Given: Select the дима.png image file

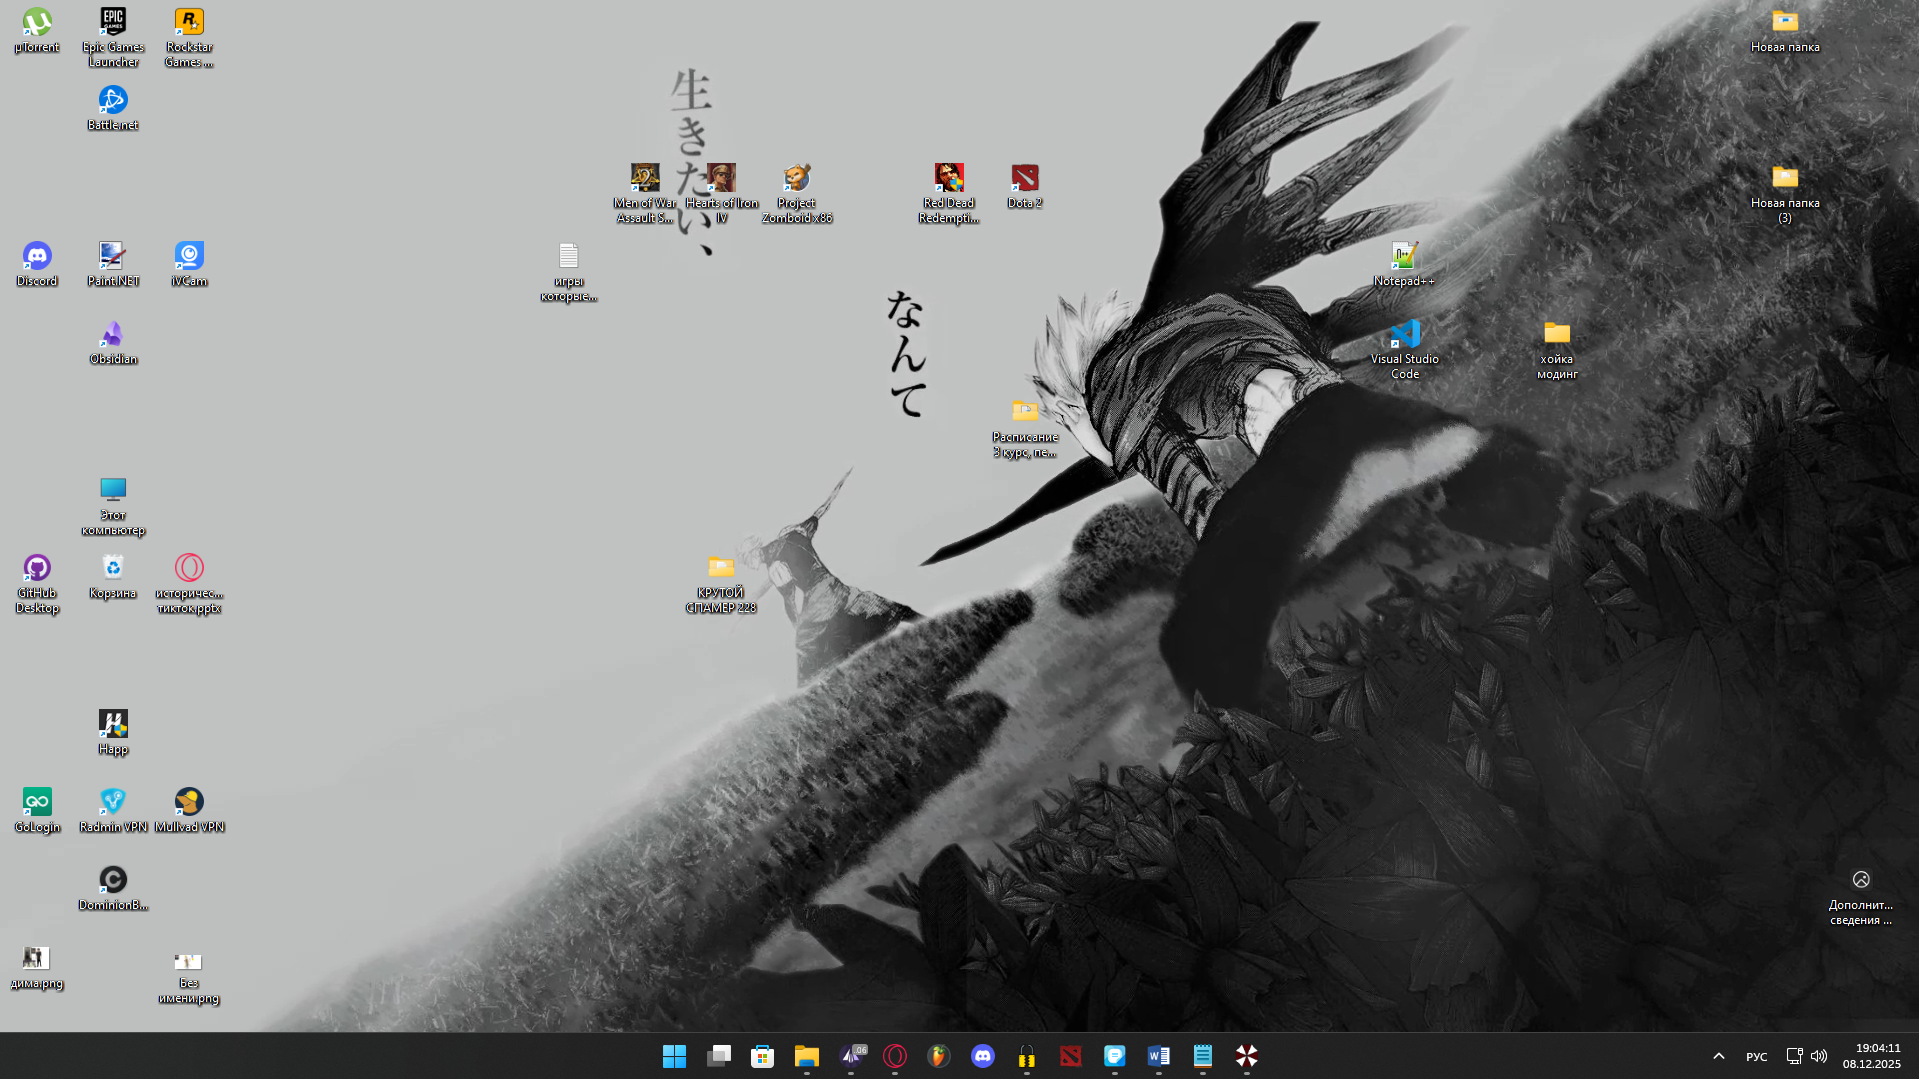Looking at the screenshot, I should click(37, 967).
